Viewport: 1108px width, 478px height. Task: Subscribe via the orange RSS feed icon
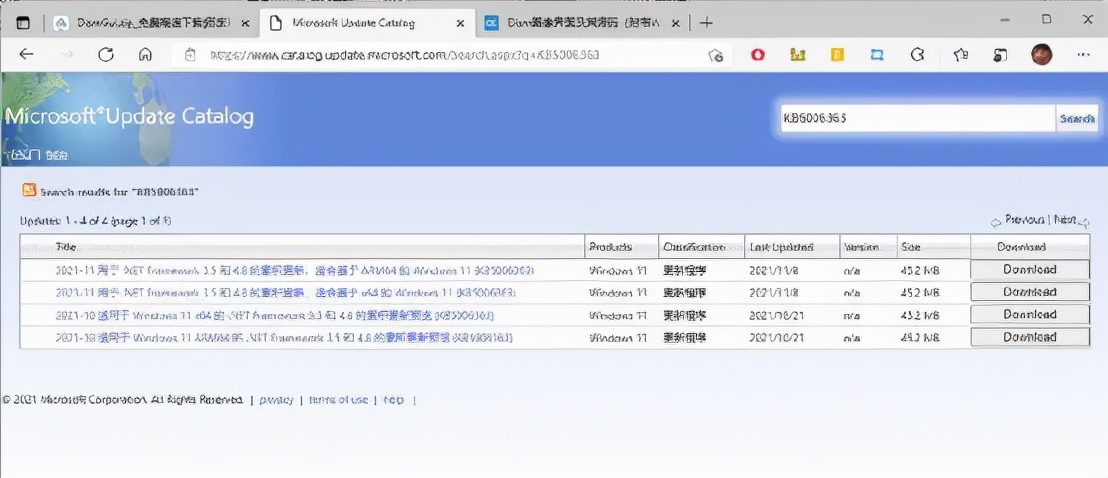[29, 190]
